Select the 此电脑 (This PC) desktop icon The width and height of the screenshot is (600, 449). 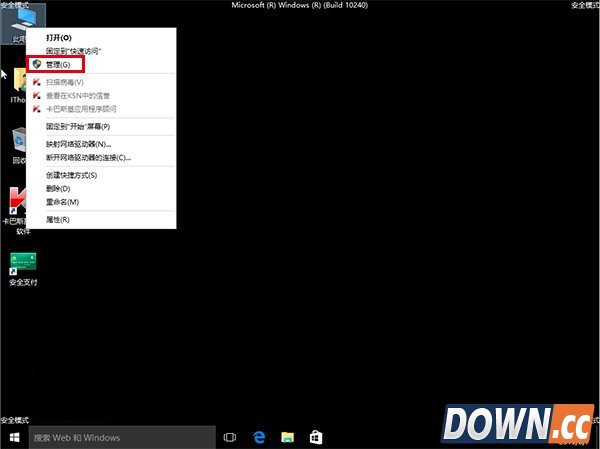point(18,24)
